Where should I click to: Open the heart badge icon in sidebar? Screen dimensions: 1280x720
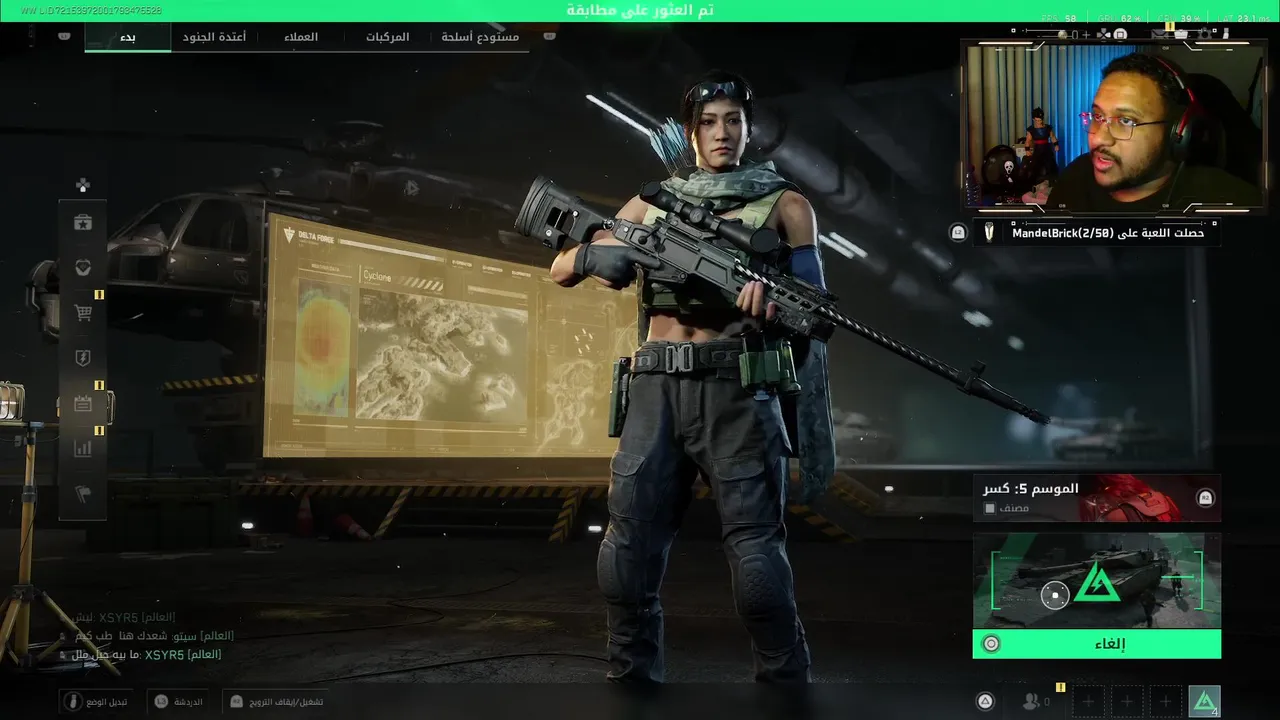pos(83,267)
